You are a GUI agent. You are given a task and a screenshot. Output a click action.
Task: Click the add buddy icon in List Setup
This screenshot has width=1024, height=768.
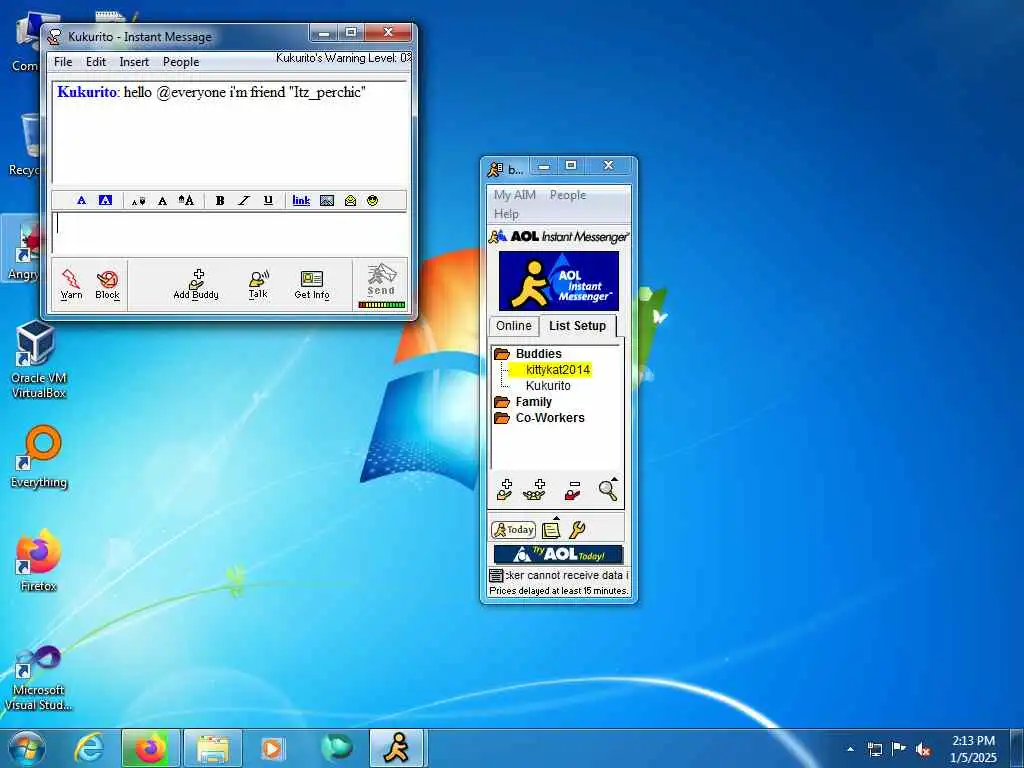(504, 490)
